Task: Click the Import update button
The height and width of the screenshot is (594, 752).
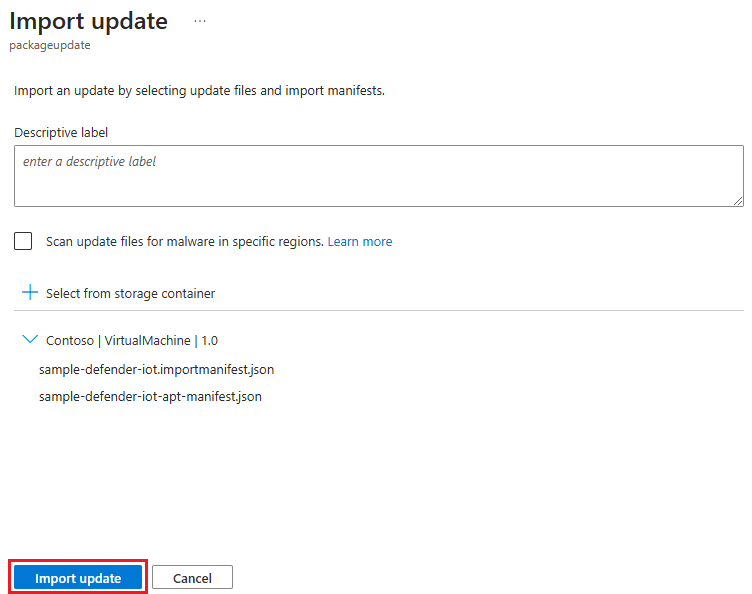Action: coord(78,578)
